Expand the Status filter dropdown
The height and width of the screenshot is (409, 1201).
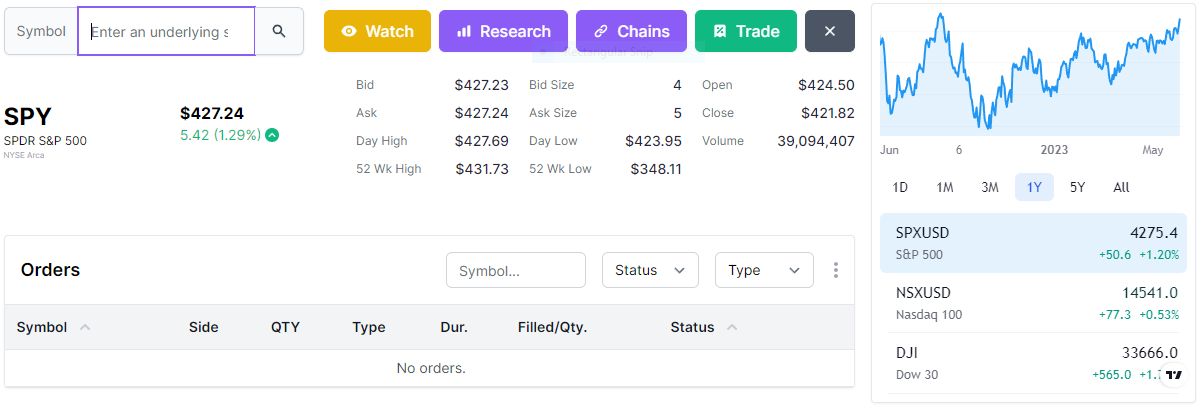(x=649, y=270)
